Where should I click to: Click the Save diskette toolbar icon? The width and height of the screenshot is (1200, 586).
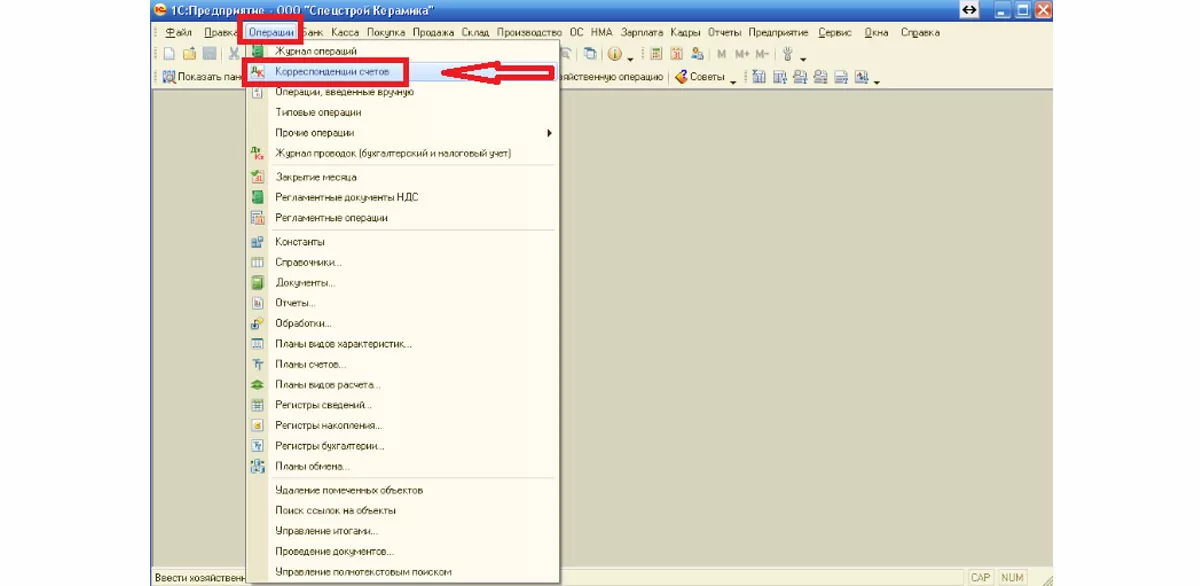(209, 54)
